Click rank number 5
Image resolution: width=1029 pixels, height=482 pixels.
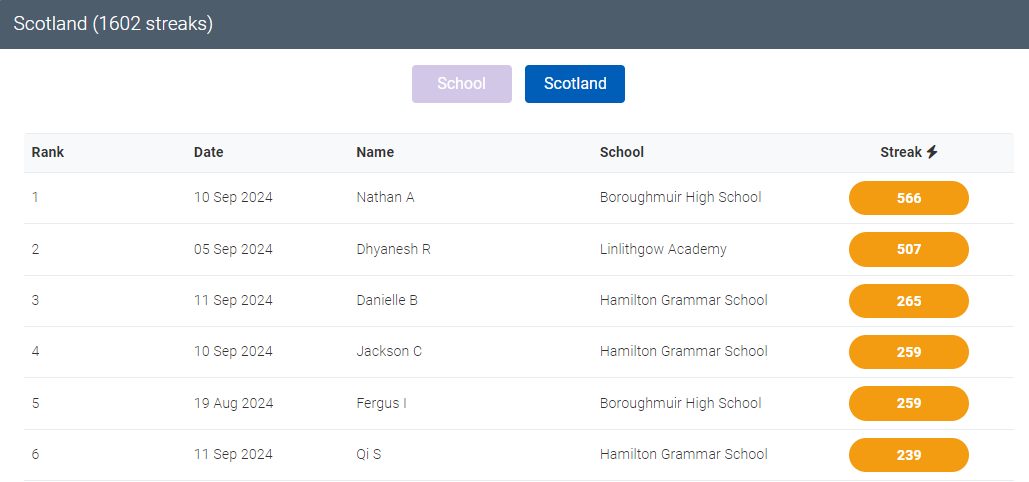click(35, 403)
